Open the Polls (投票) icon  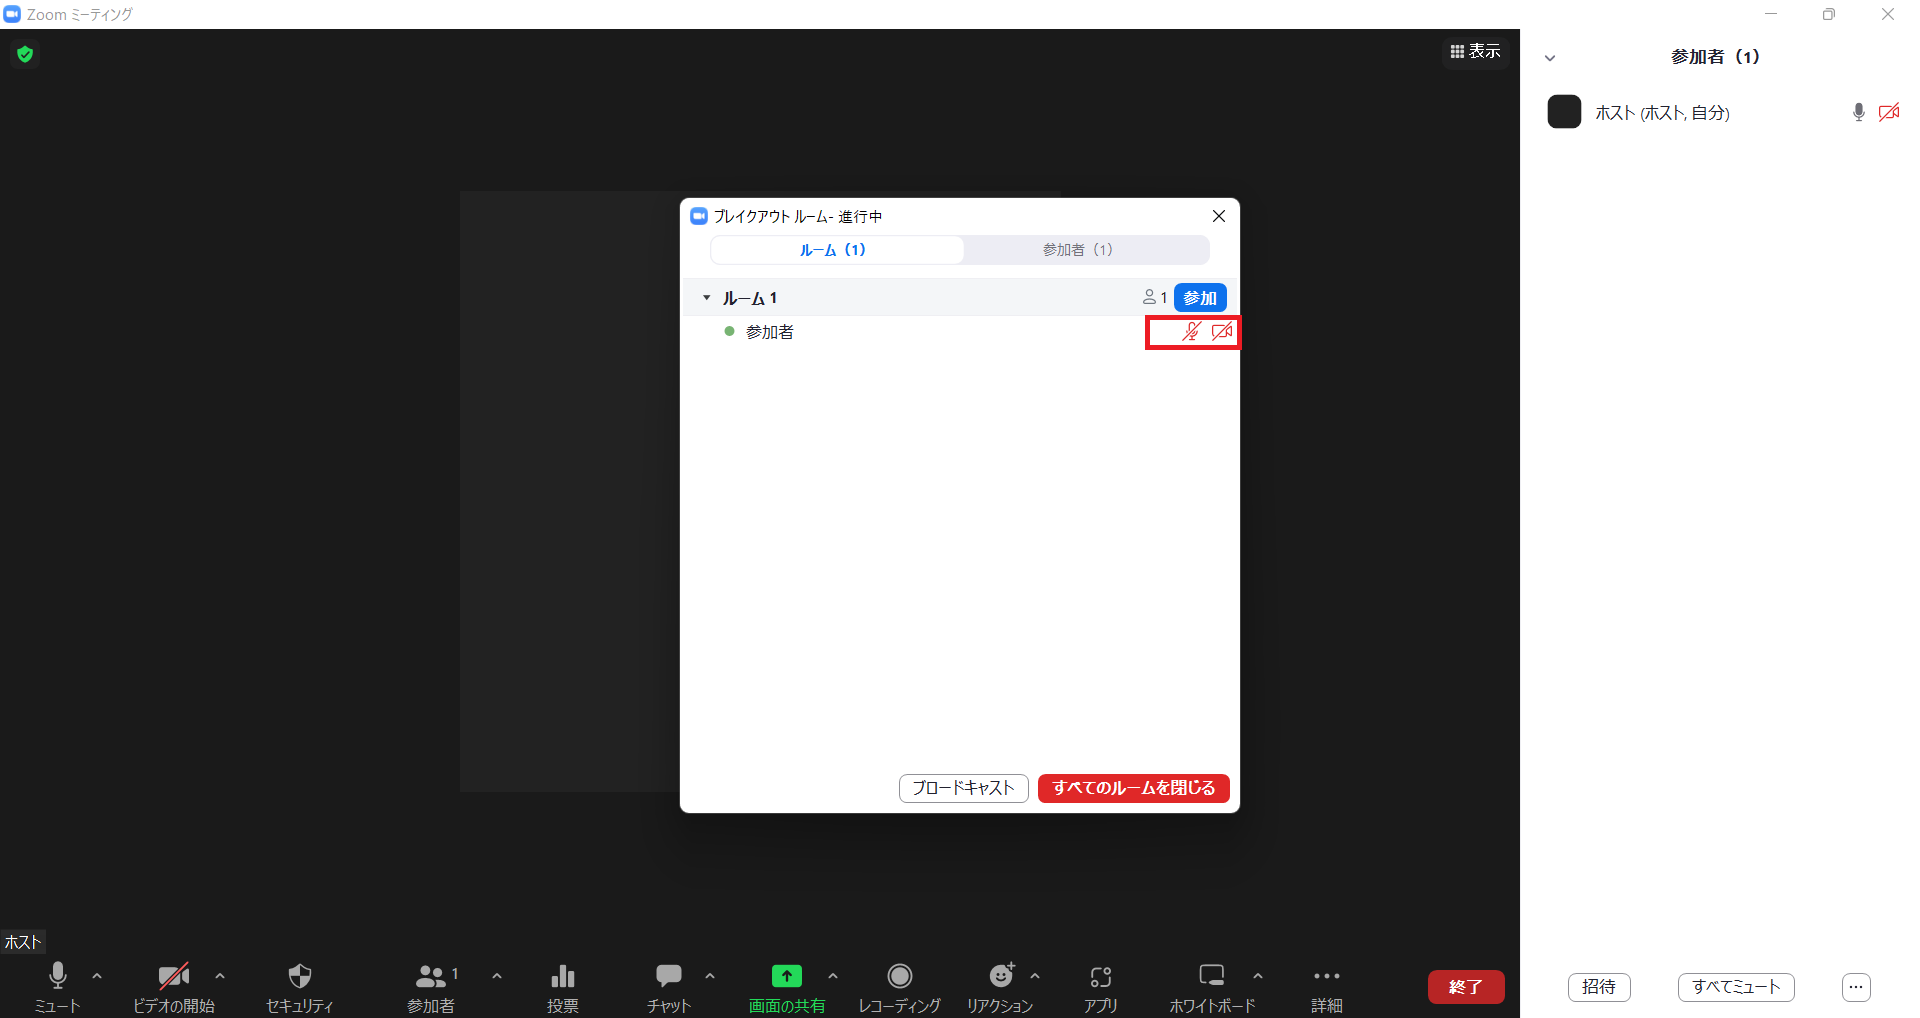[x=563, y=976]
